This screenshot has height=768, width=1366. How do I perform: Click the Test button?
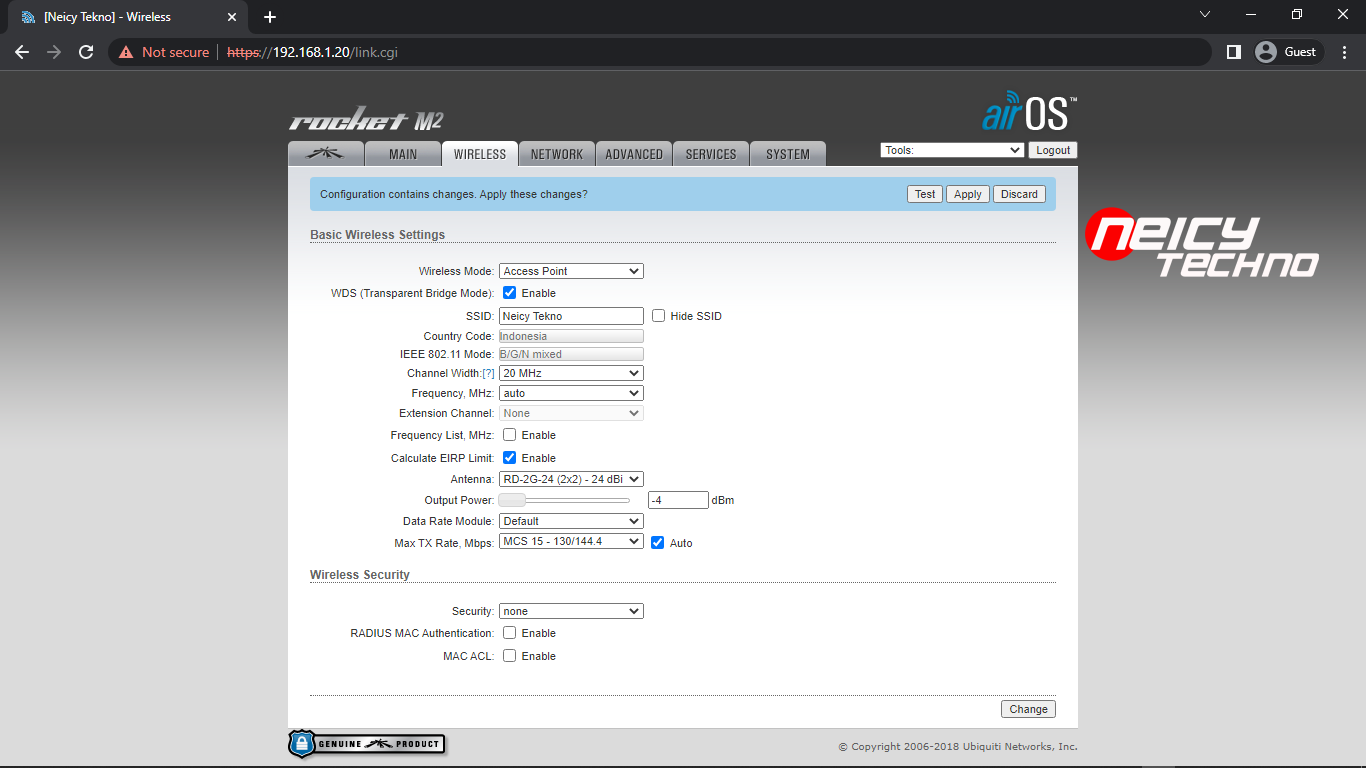click(925, 194)
